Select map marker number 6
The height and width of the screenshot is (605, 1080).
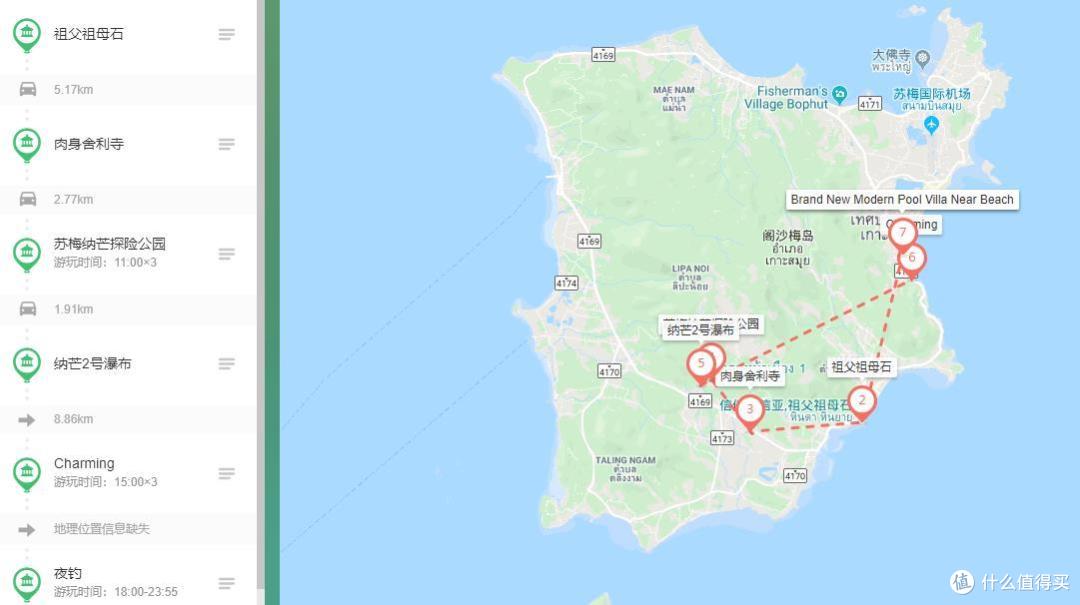coord(913,262)
